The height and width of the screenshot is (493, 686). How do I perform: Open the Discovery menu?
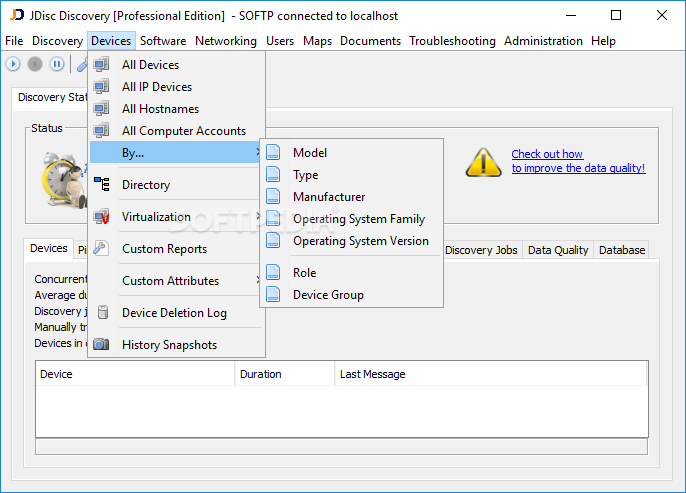coord(57,41)
